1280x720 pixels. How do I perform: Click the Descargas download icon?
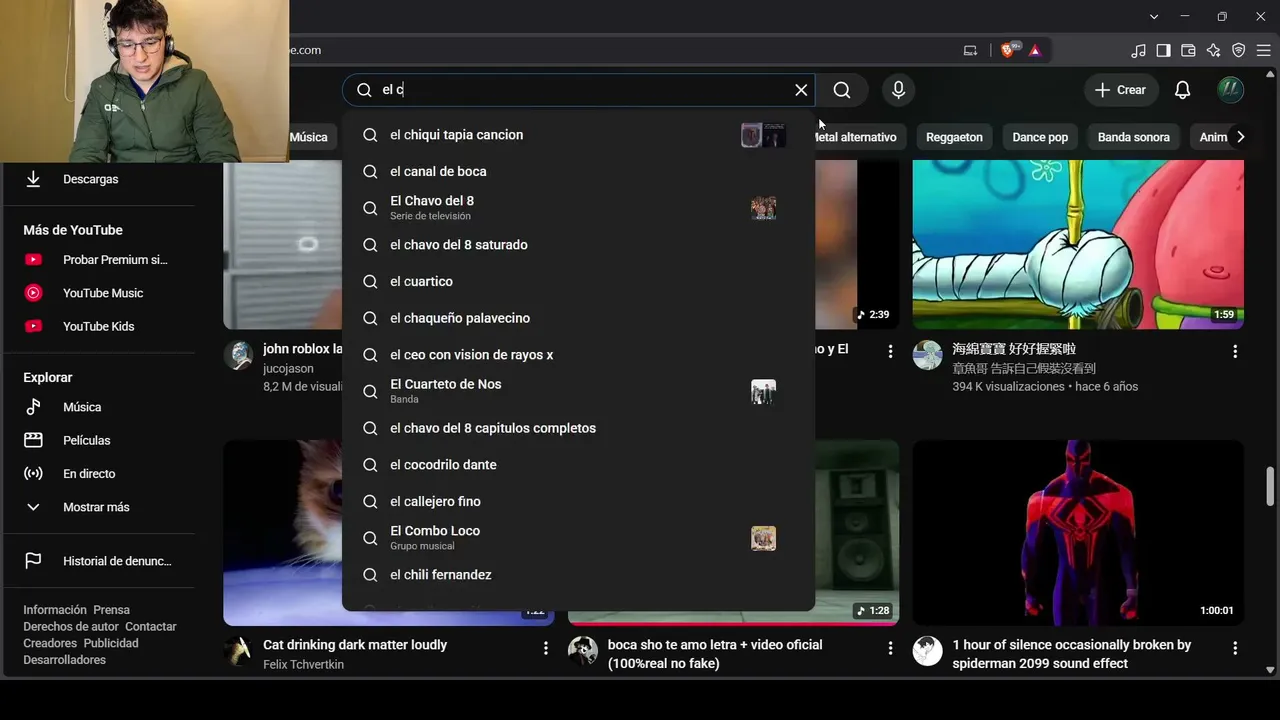pos(33,179)
